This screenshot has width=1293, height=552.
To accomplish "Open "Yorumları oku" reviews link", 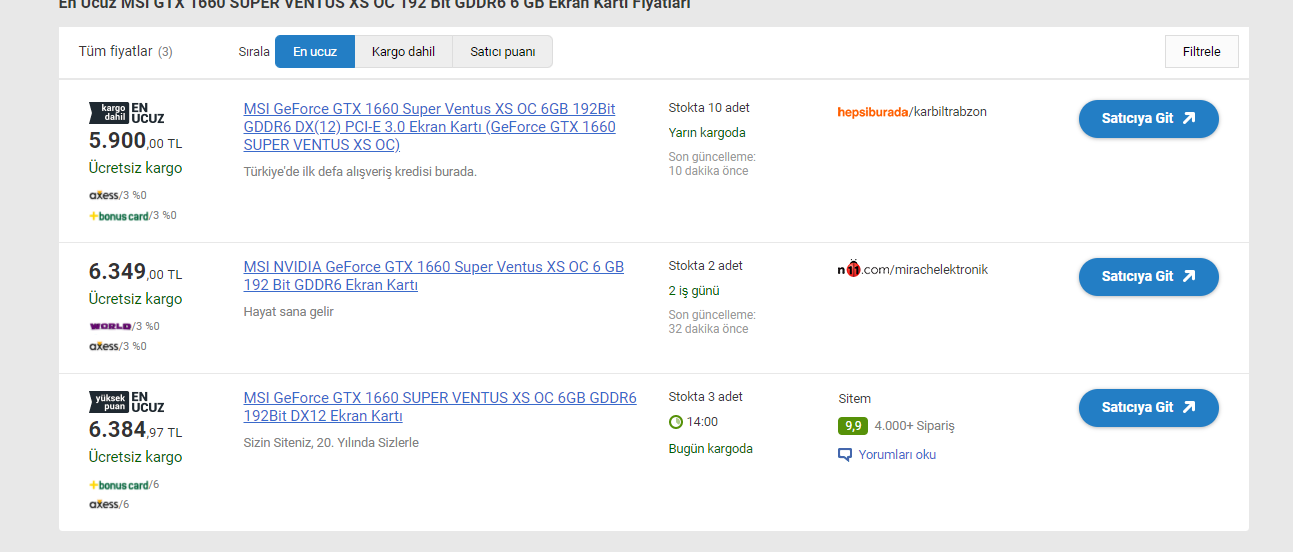I will pyautogui.click(x=897, y=454).
